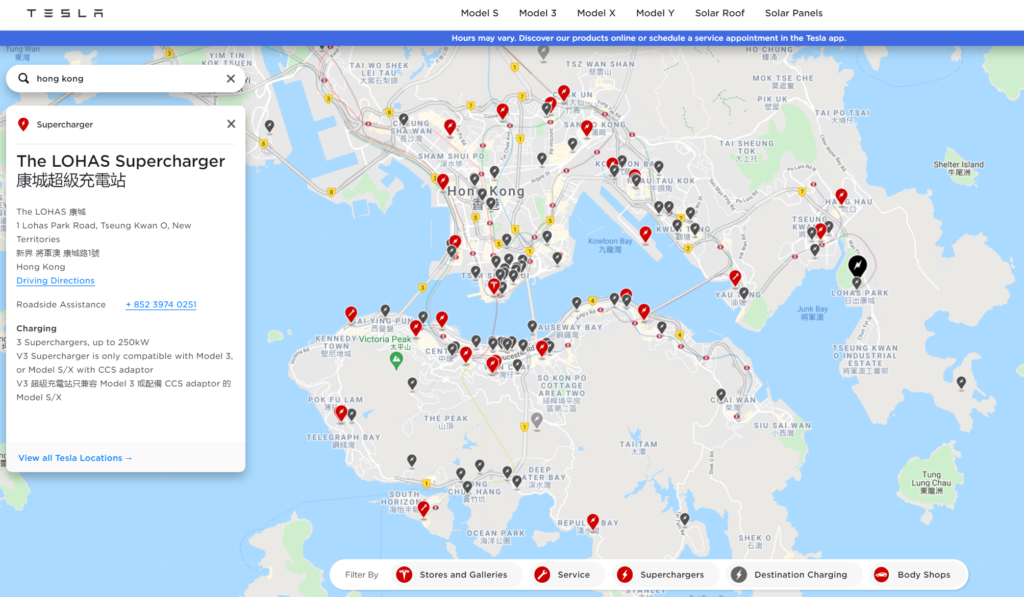Open the Solar Roof menu item
The height and width of the screenshot is (597, 1024).
720,13
